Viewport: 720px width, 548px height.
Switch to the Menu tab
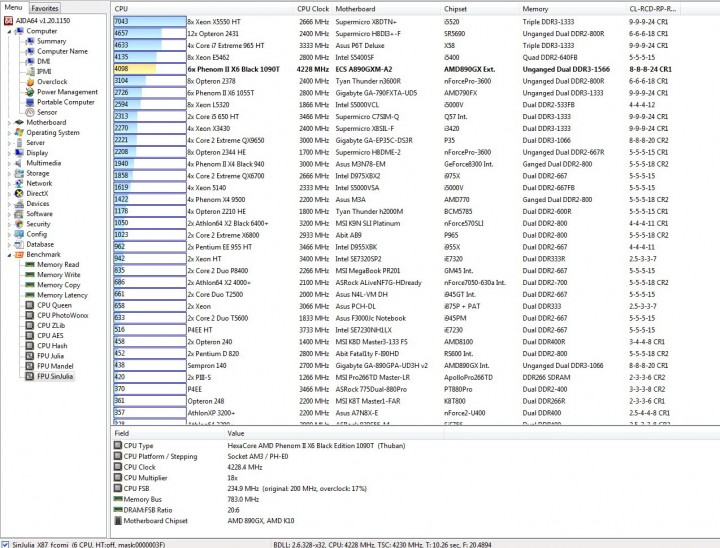[x=13, y=7]
